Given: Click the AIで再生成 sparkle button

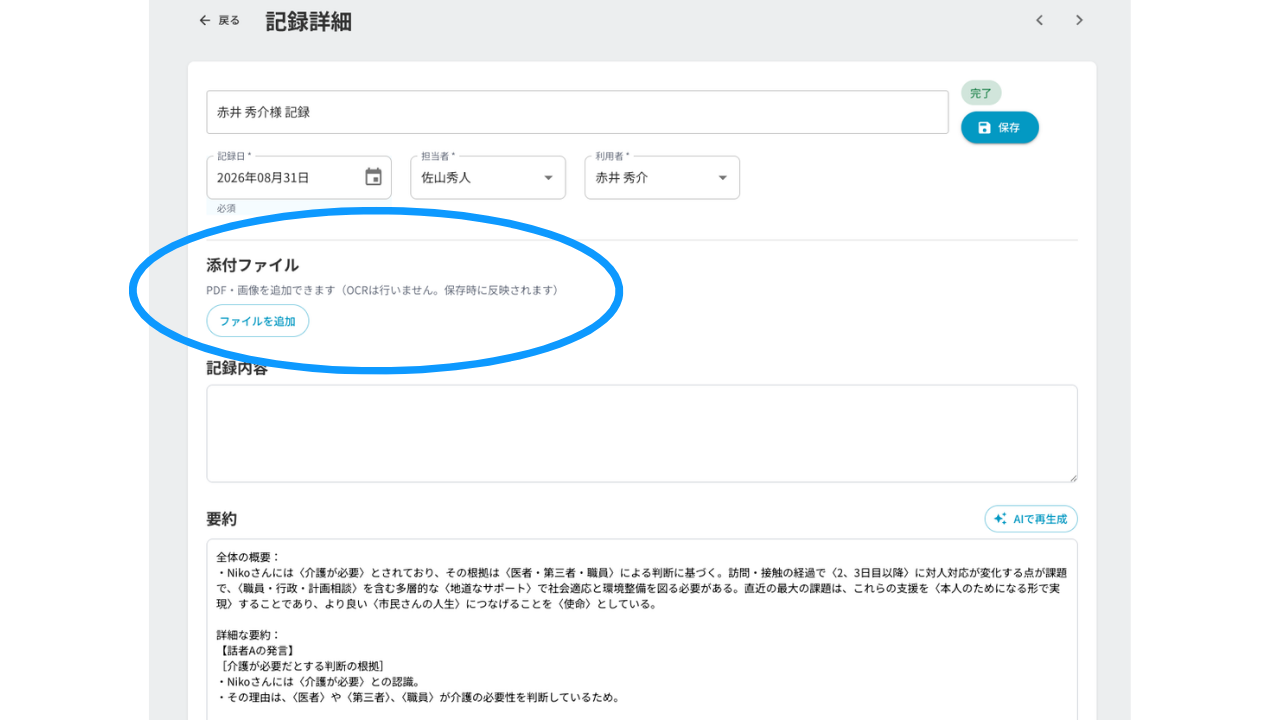Looking at the screenshot, I should [1031, 519].
